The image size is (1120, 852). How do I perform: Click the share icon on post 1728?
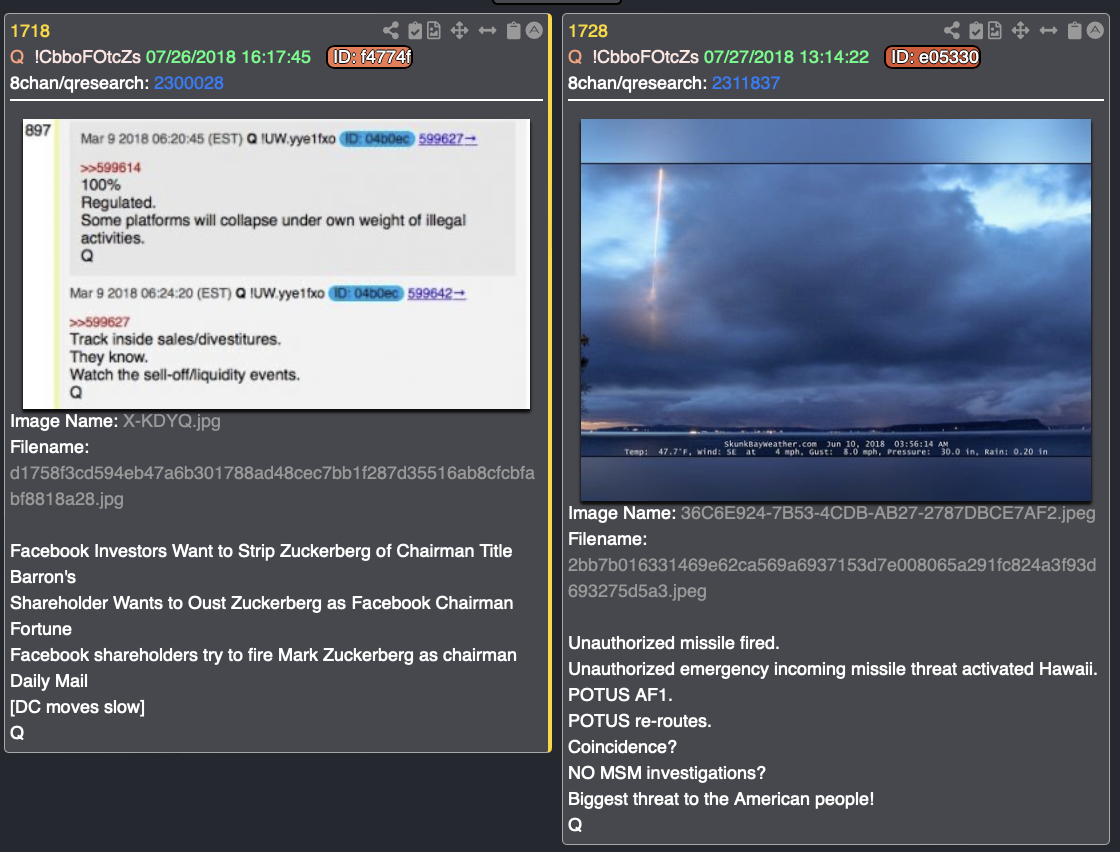951,30
